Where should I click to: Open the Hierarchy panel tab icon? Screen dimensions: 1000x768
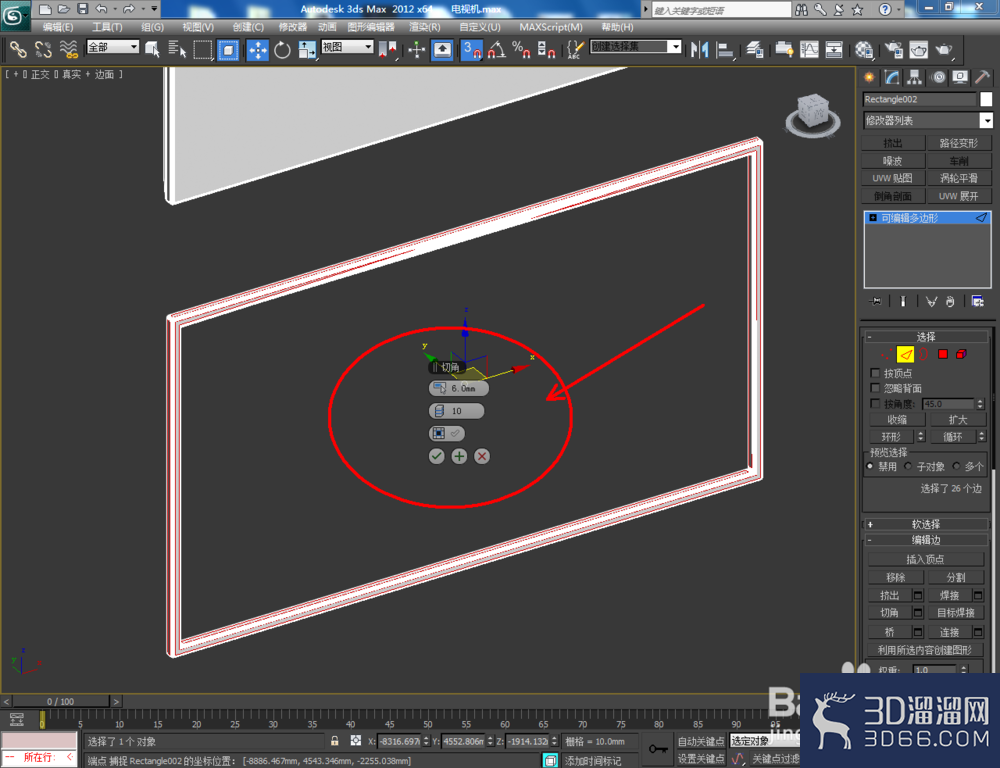[915, 78]
